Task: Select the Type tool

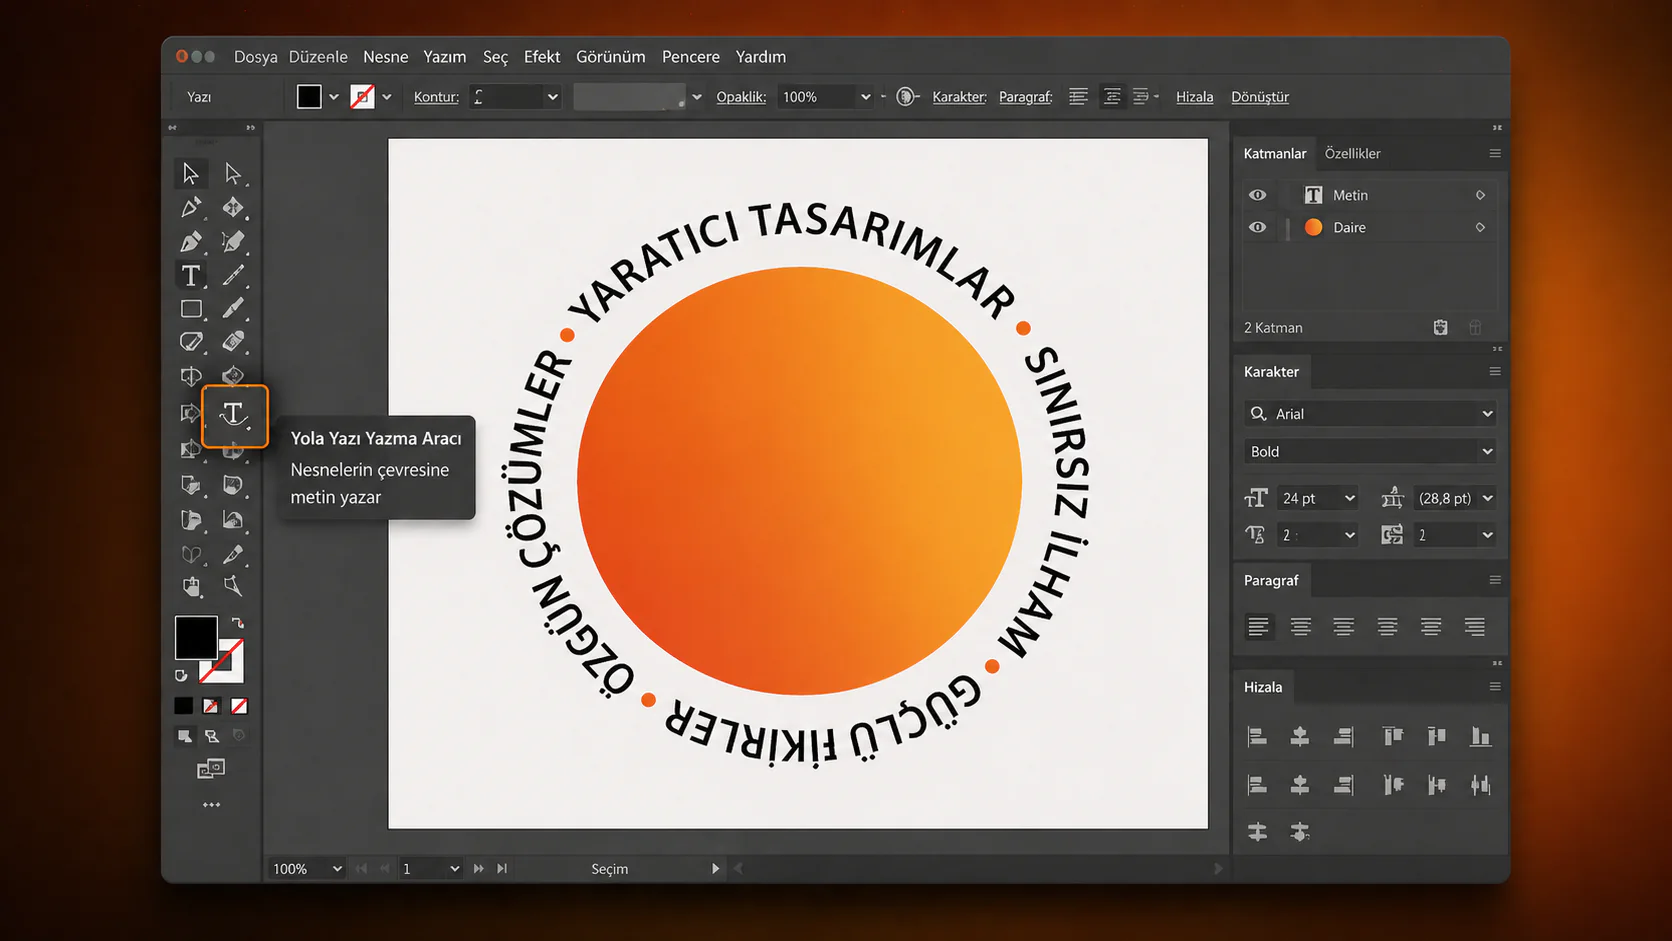Action: click(x=190, y=275)
